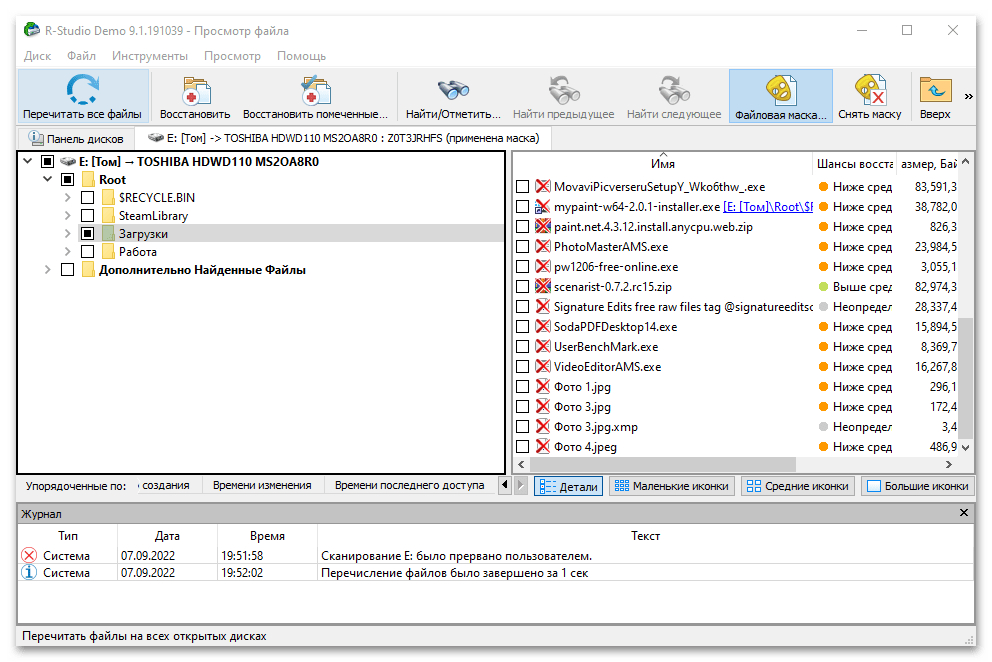This screenshot has width=992, height=662.
Task: Check the box for Фото 1.jpg
Action: pyautogui.click(x=522, y=387)
